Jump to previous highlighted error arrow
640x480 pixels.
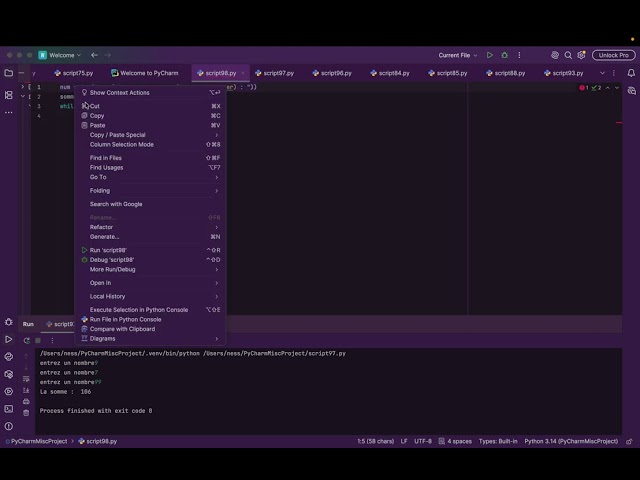(x=608, y=88)
